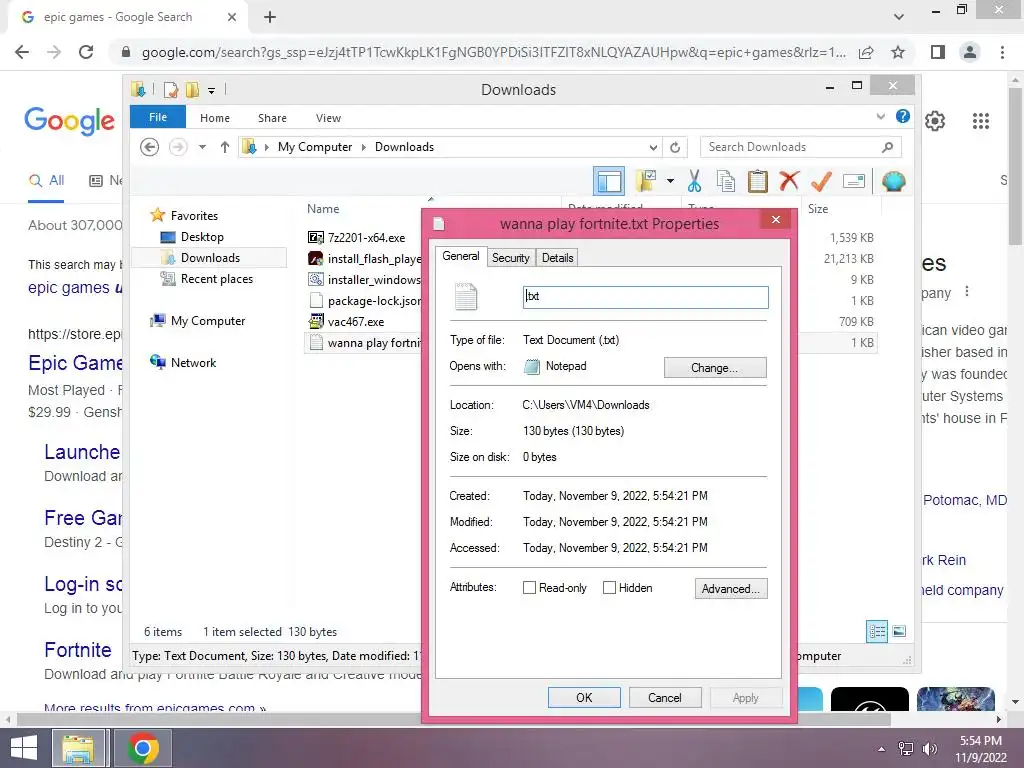The width and height of the screenshot is (1024, 768).
Task: Toggle the navigation pane toolbar icon
Action: pyautogui.click(x=609, y=181)
